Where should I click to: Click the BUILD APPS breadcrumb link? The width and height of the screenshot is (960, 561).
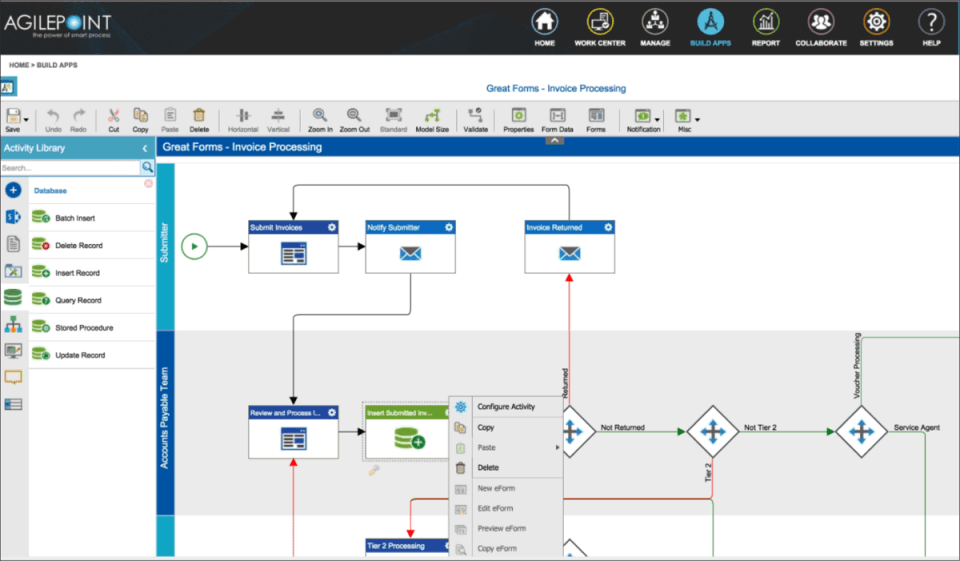click(57, 65)
